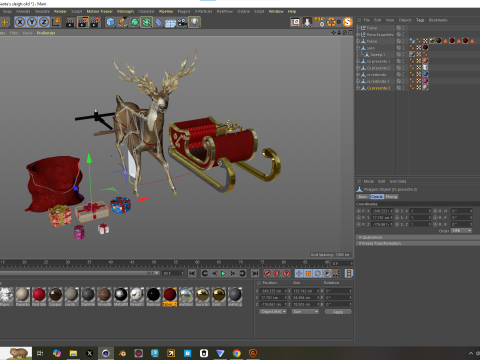480x360 pixels.
Task: Expand the Cx presente.2 object tree
Action: coord(358,68)
